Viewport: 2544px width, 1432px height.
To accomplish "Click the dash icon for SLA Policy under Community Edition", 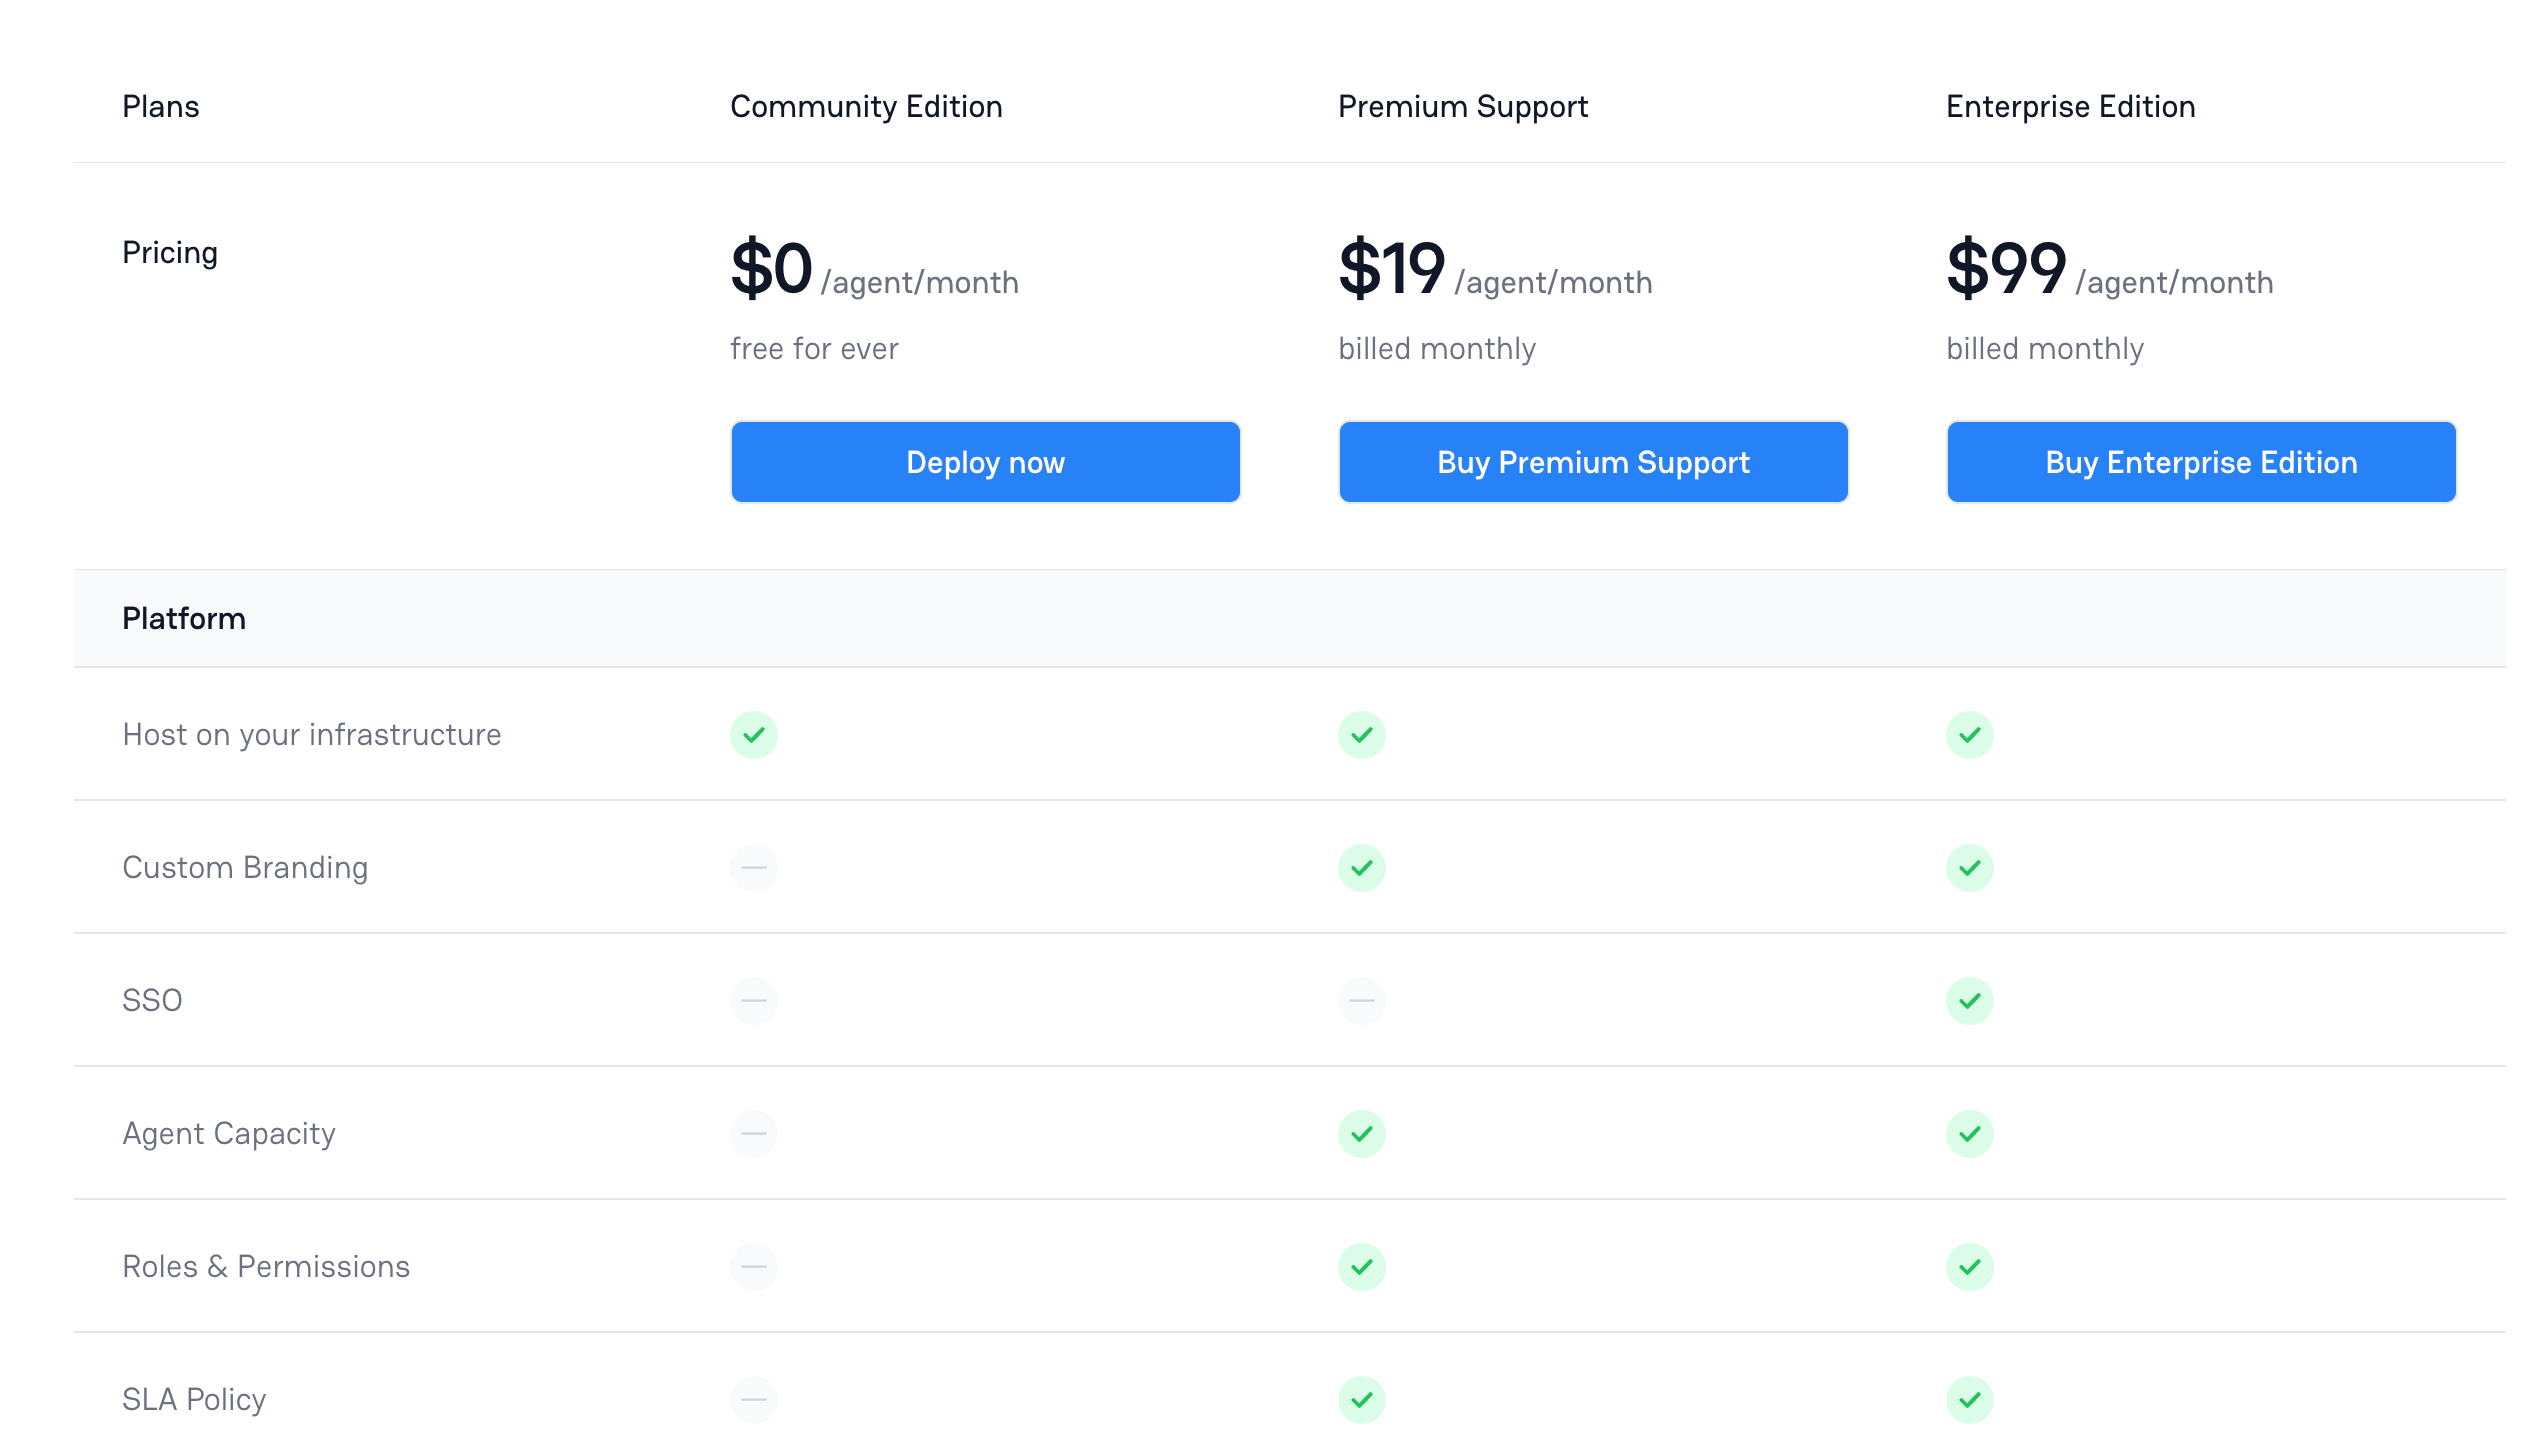I will tap(754, 1399).
